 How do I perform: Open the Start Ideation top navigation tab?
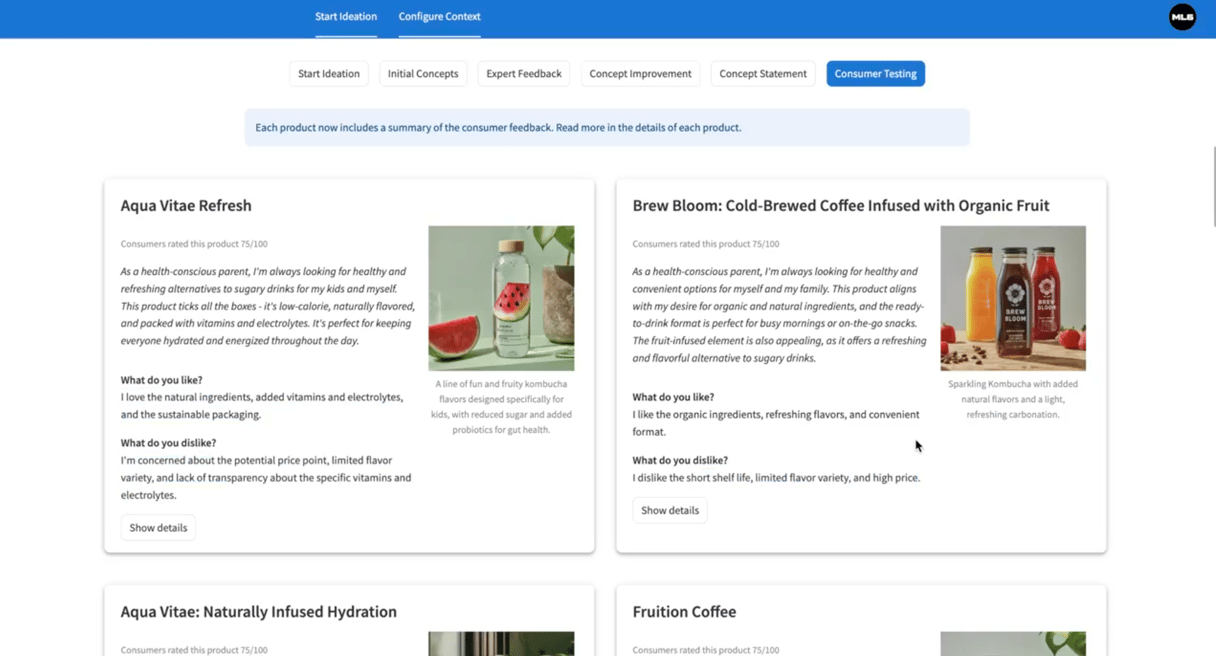pyautogui.click(x=346, y=17)
